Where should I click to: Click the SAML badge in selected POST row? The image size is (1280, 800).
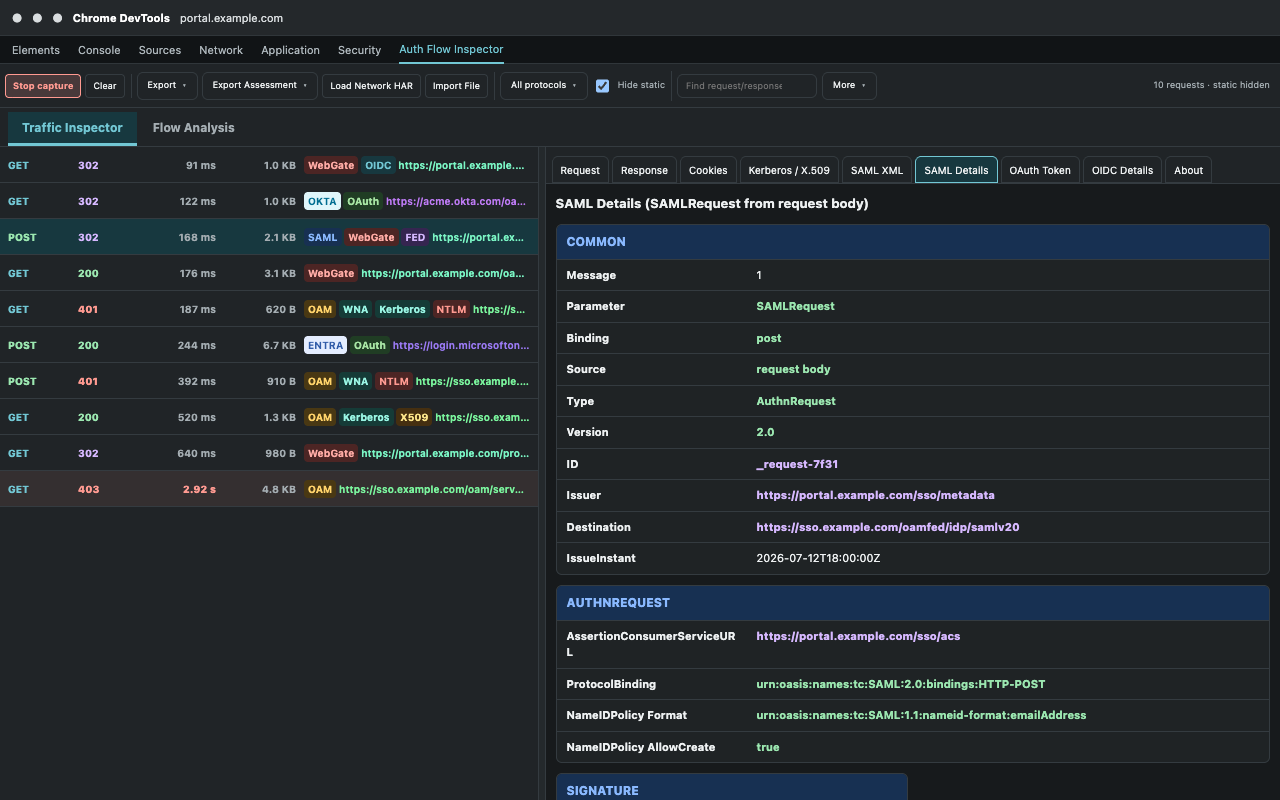pyautogui.click(x=322, y=237)
